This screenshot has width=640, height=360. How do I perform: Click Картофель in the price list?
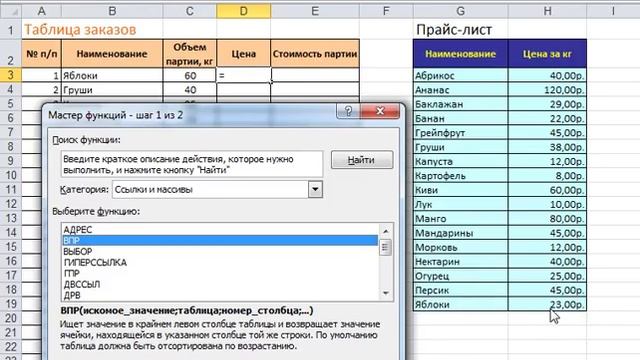pyautogui.click(x=460, y=175)
